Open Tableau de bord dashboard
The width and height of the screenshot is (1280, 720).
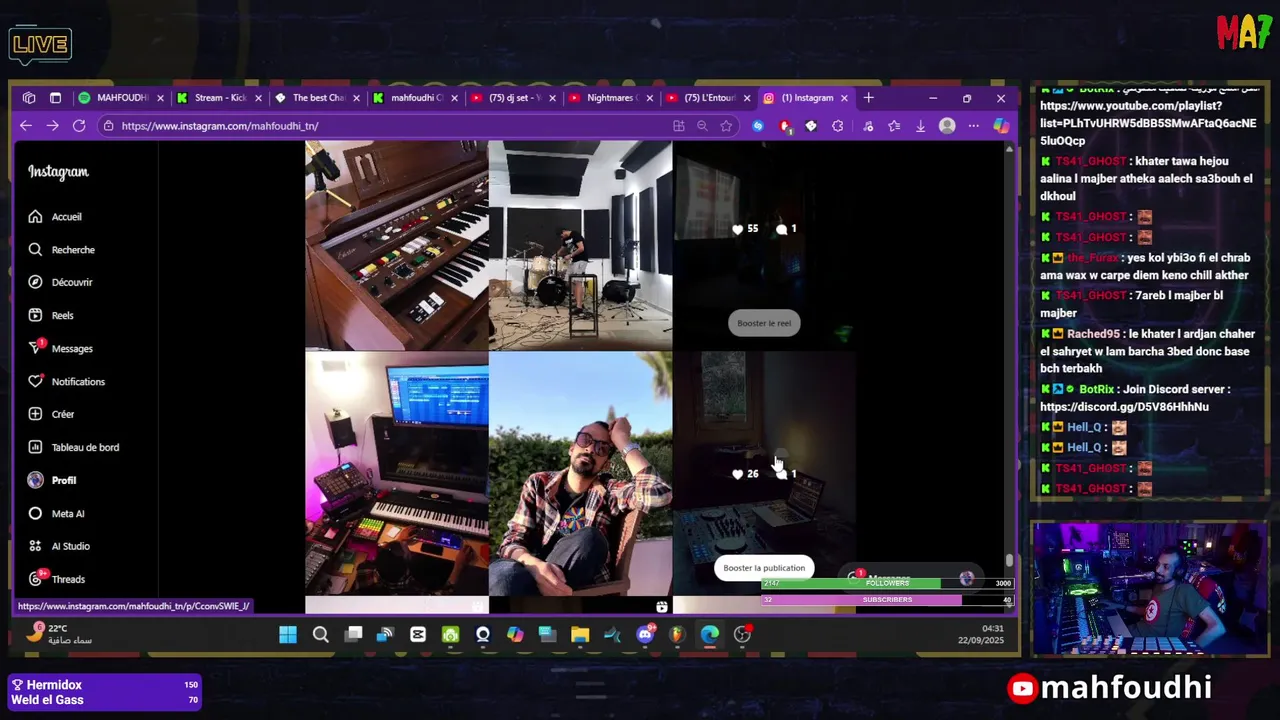pyautogui.click(x=73, y=447)
